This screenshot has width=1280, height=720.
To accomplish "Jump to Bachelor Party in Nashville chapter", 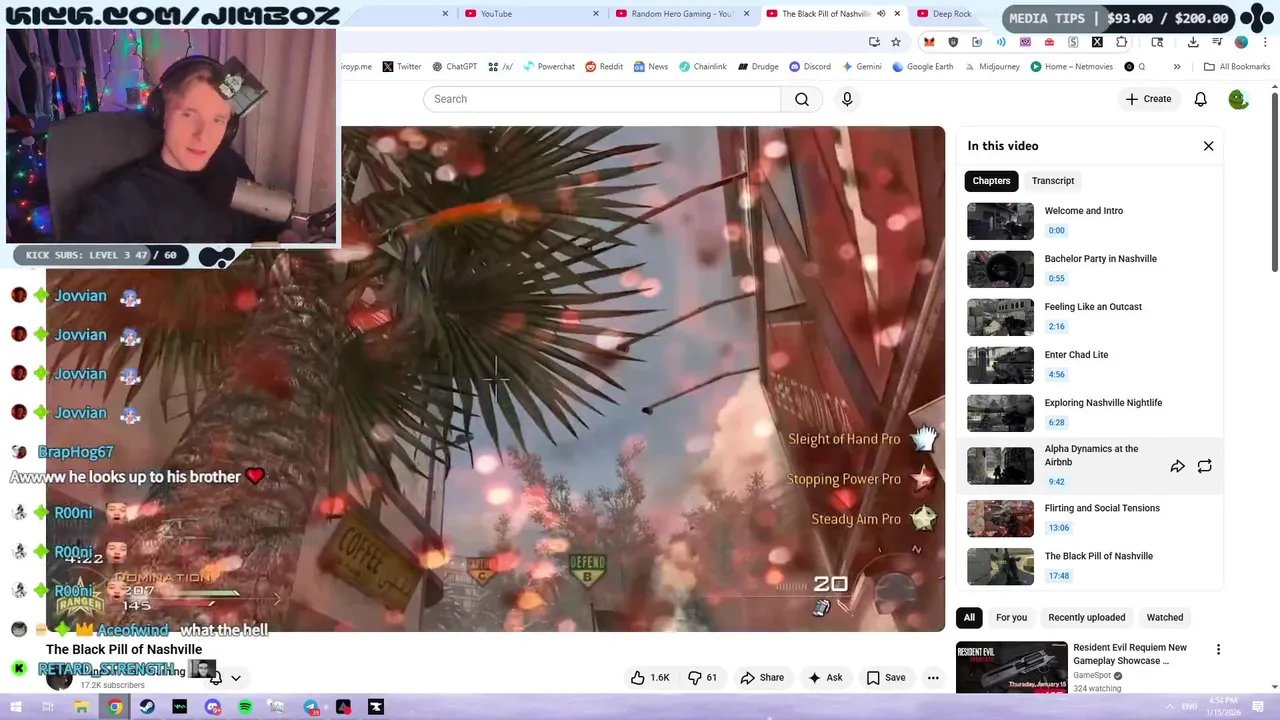I will click(x=1090, y=269).
